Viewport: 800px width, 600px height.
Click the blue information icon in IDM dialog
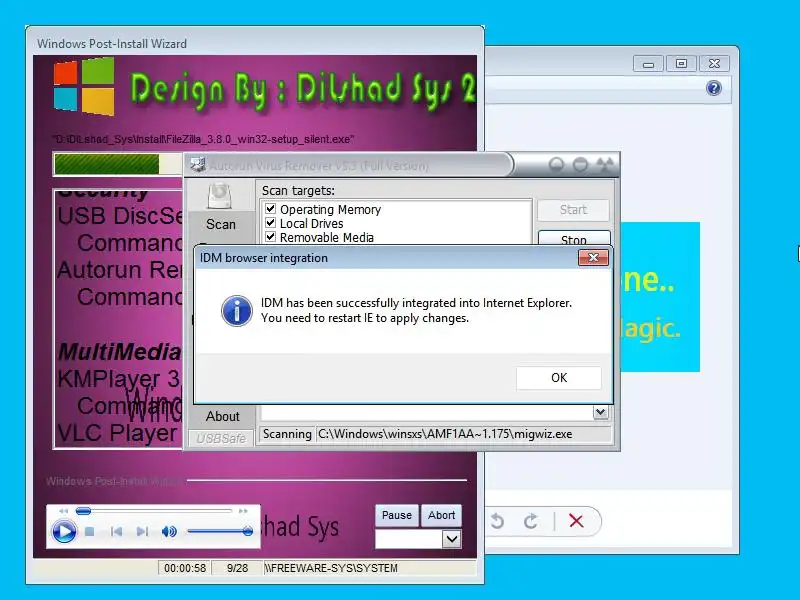point(237,311)
